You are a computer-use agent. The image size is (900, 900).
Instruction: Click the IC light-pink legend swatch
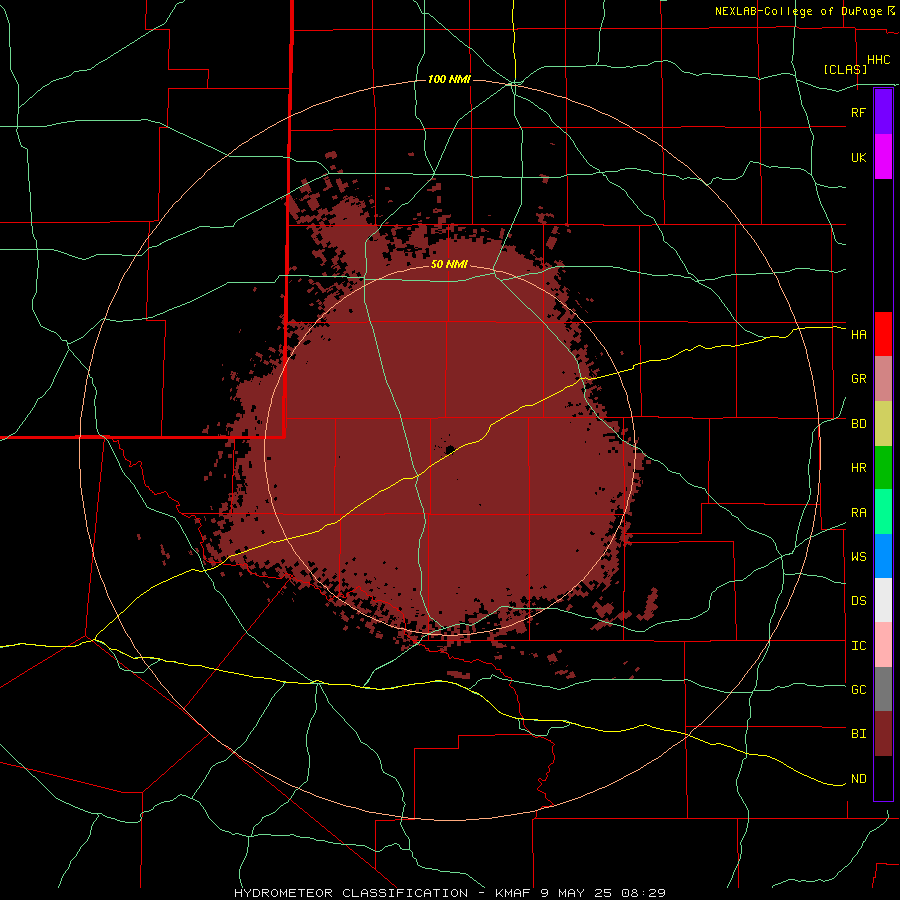tap(883, 645)
